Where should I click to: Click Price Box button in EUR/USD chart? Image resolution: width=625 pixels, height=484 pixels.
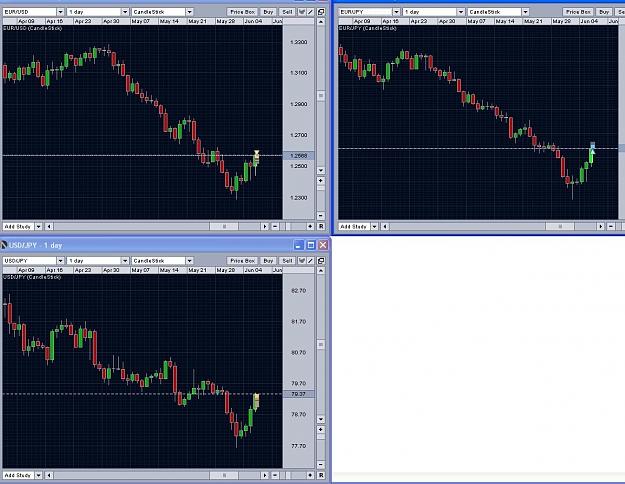[x=243, y=12]
